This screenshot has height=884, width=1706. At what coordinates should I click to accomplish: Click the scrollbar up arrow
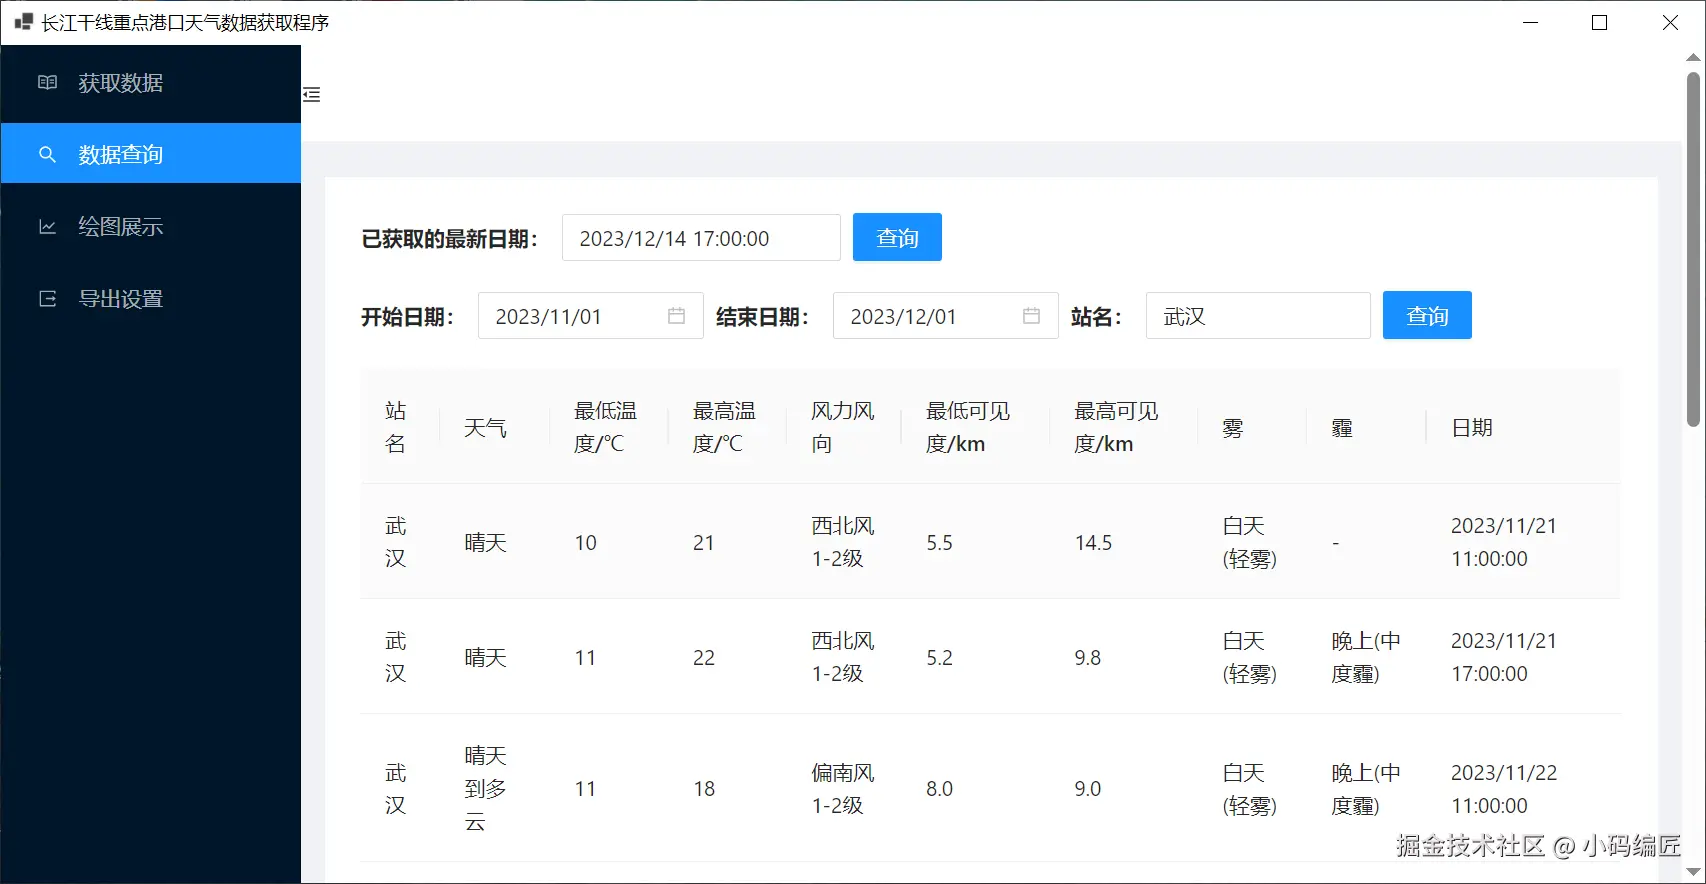tap(1693, 57)
